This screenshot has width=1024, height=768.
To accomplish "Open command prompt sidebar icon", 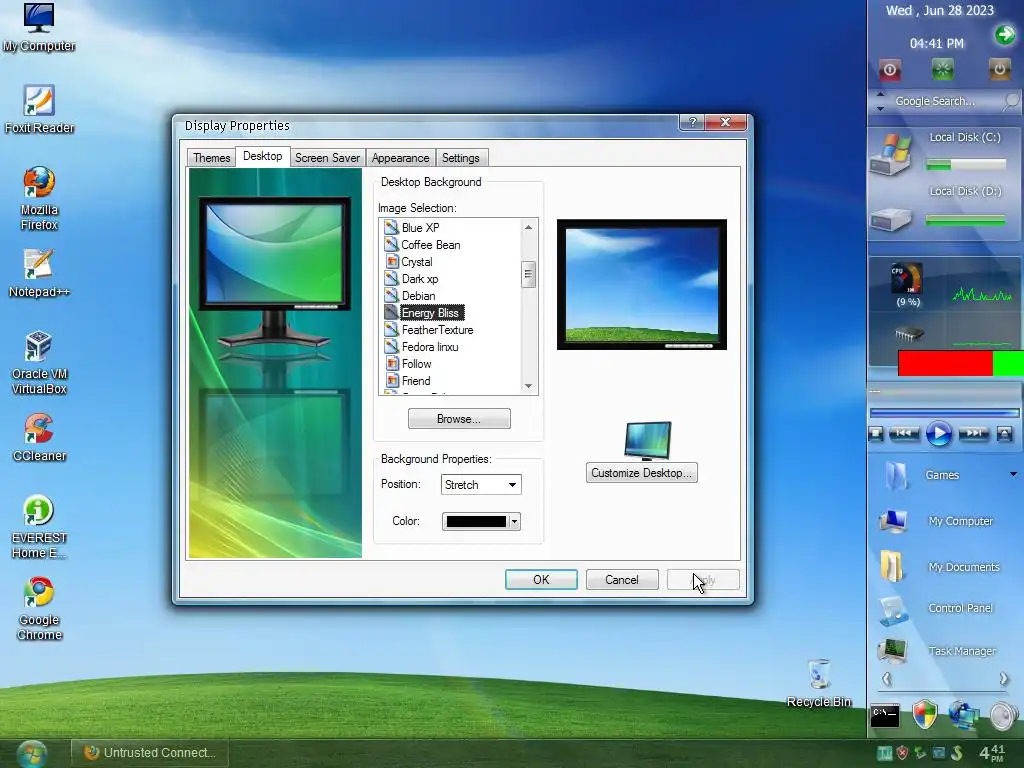I will click(885, 716).
